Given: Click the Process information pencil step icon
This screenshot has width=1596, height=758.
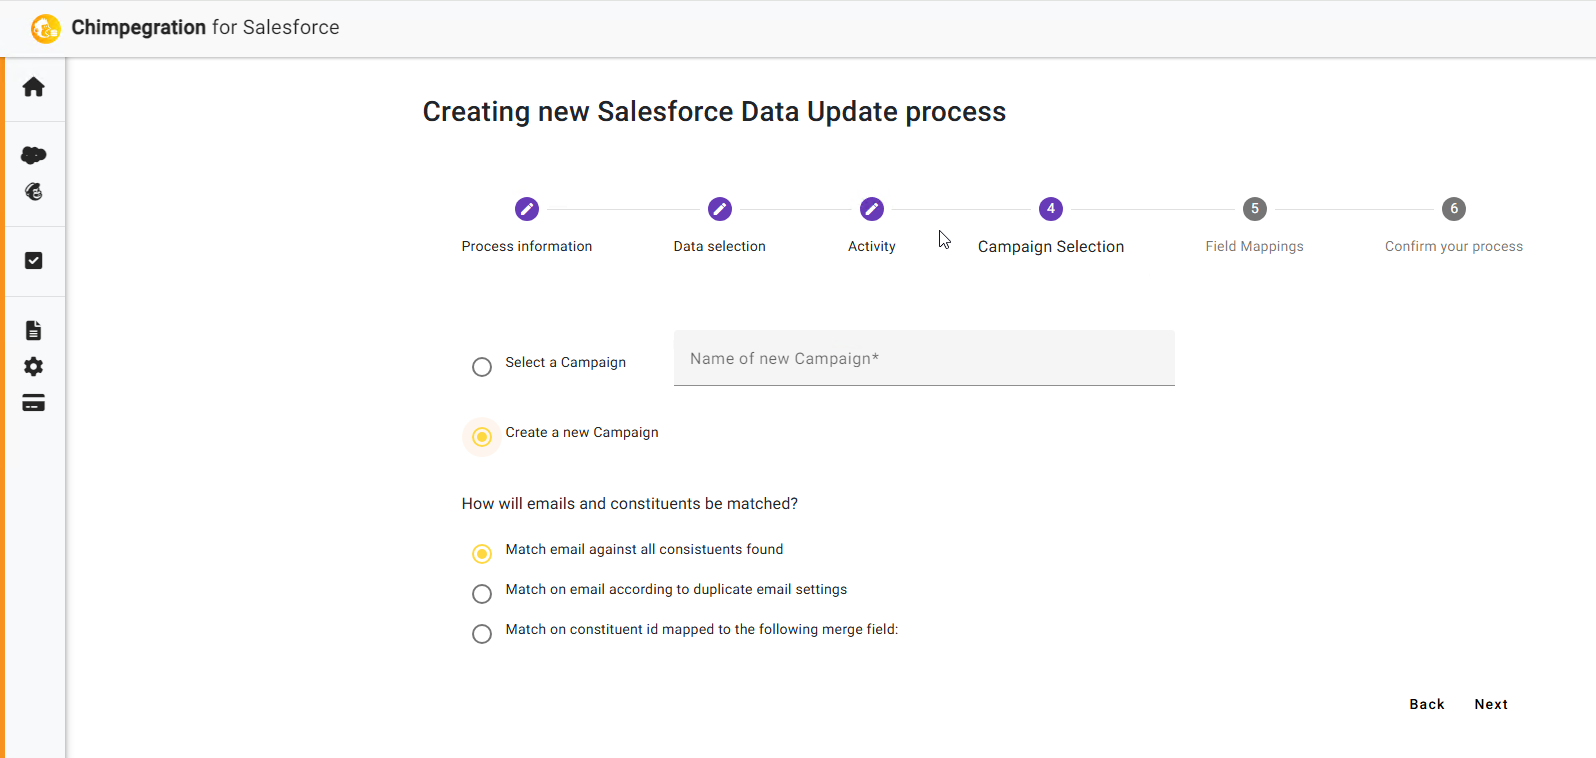Looking at the screenshot, I should click(527, 209).
